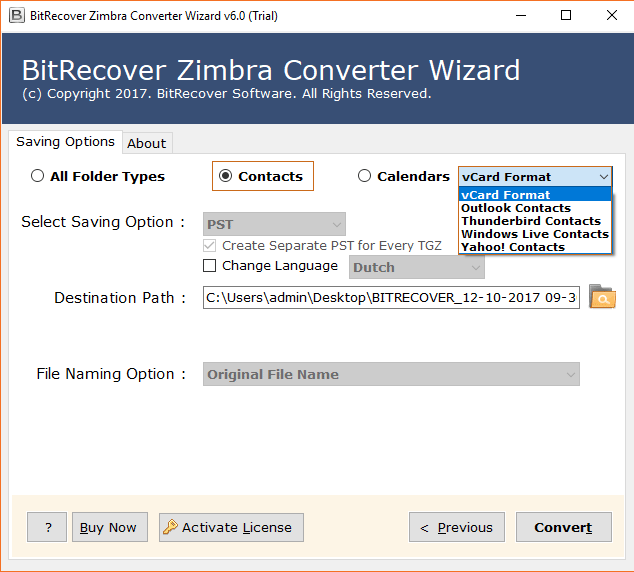Image resolution: width=634 pixels, height=572 pixels.
Task: Go back with the Previous button
Action: tap(457, 527)
